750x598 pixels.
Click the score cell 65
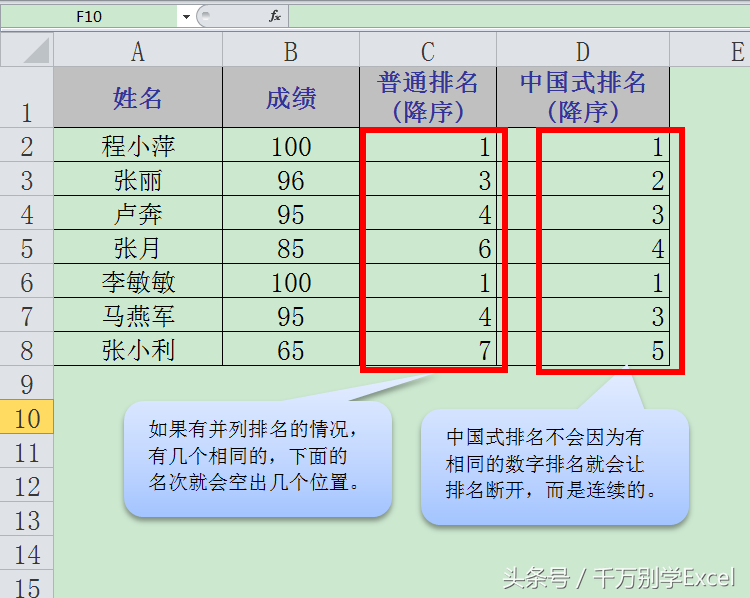click(291, 349)
